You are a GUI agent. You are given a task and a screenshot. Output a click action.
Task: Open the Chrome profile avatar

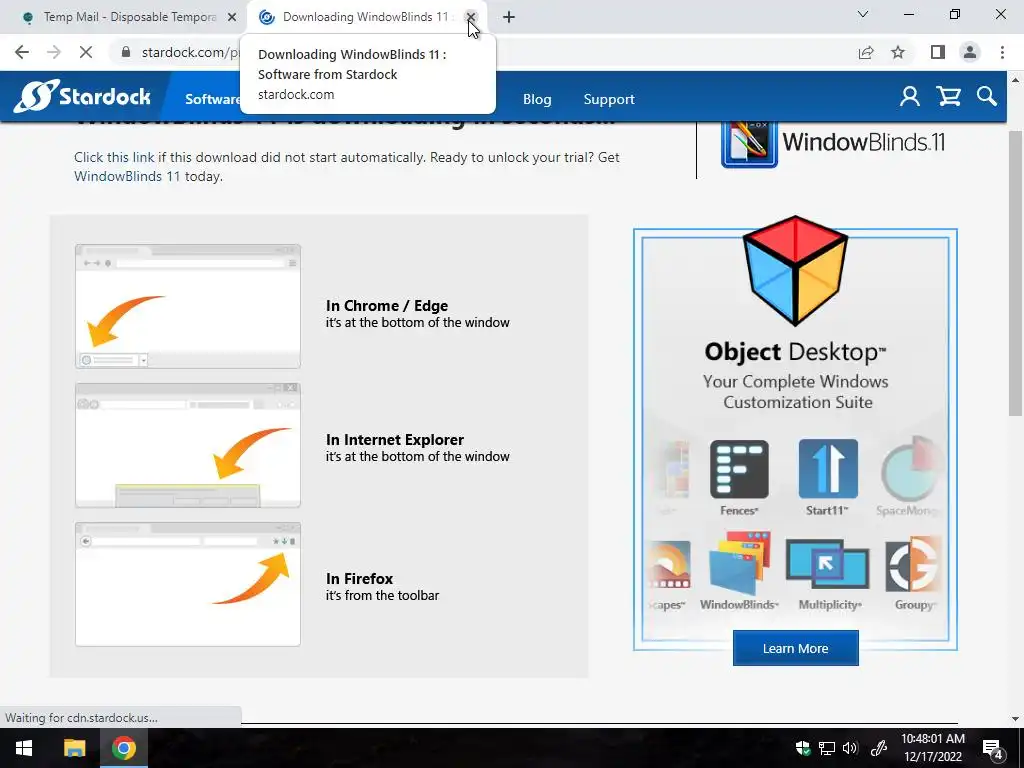[970, 52]
